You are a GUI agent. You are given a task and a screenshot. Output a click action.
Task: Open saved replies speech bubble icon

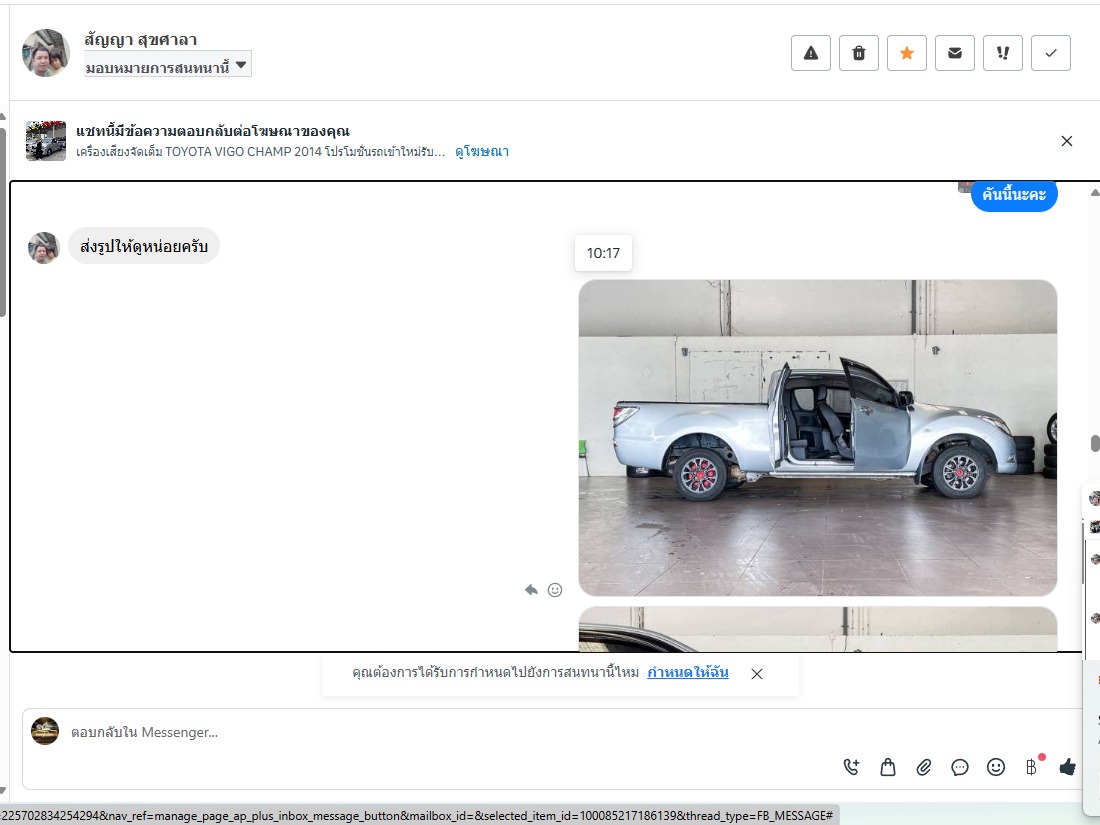pos(960,767)
